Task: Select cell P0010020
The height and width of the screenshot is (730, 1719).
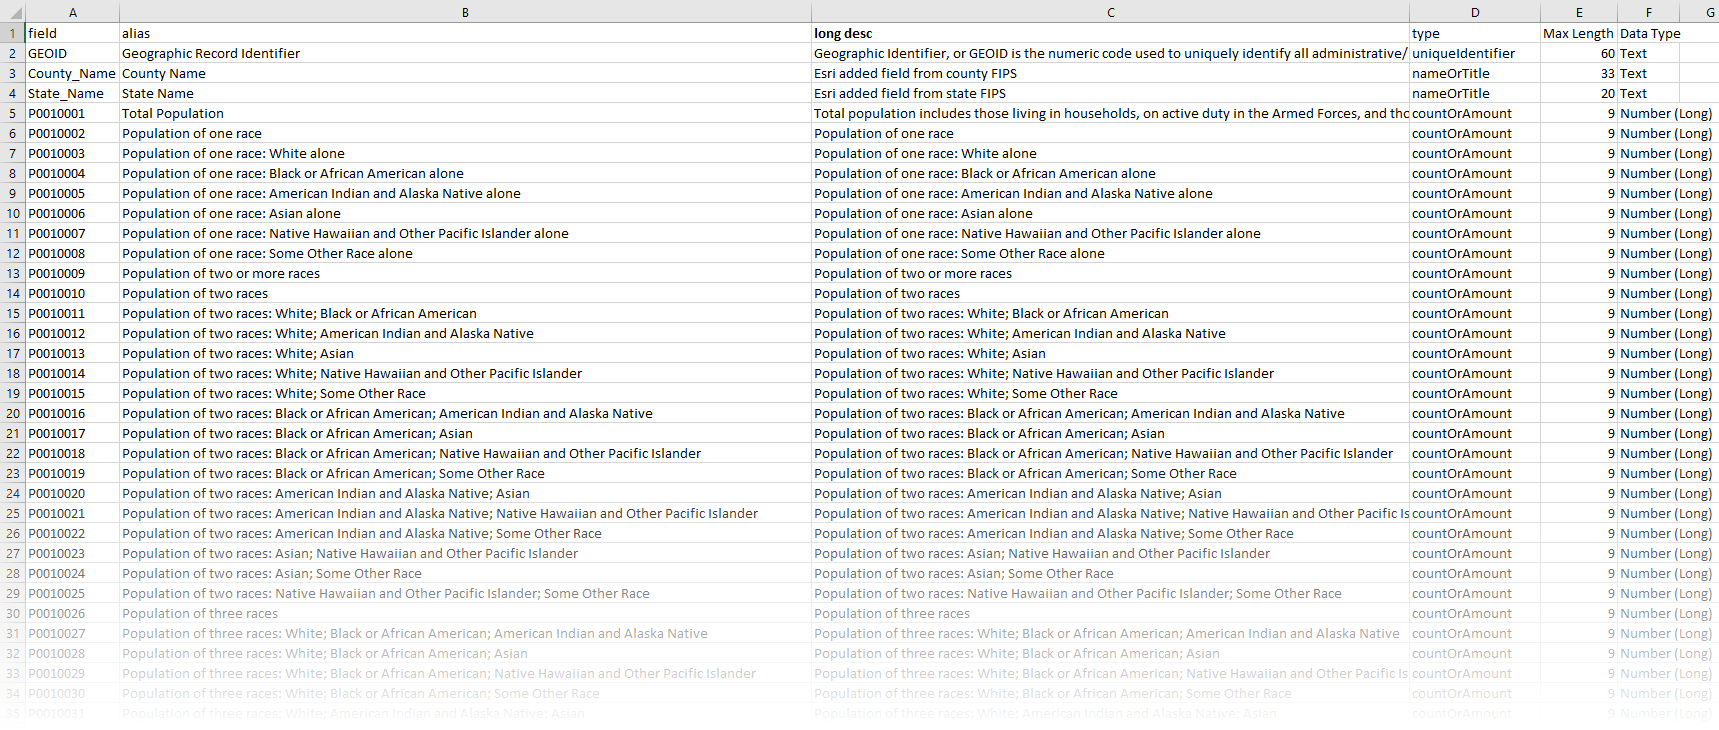Action: [x=72, y=493]
